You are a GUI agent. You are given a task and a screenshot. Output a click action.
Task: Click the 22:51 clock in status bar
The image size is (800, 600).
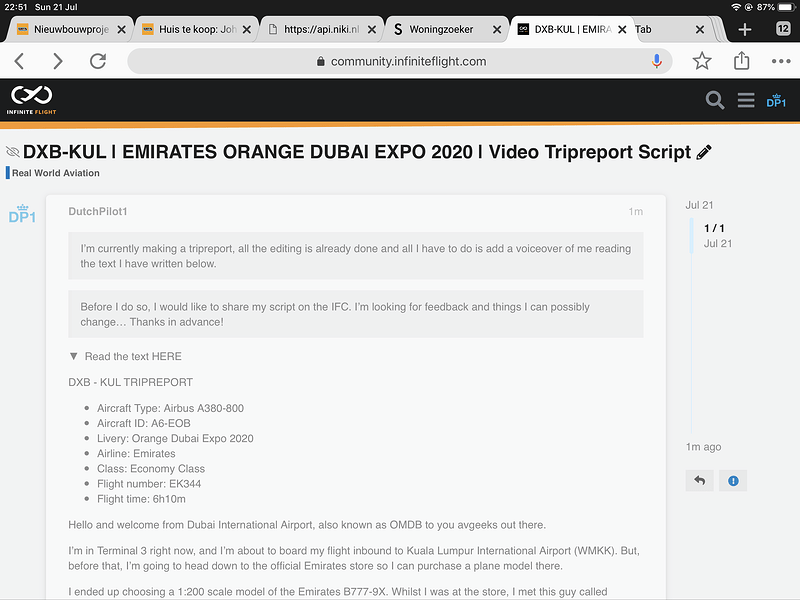point(15,7)
